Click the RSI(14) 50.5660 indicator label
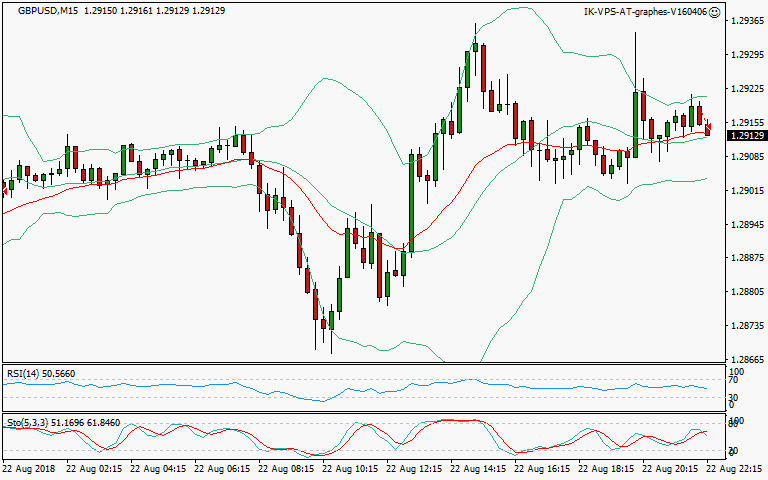Image resolution: width=768 pixels, height=480 pixels. (41, 374)
